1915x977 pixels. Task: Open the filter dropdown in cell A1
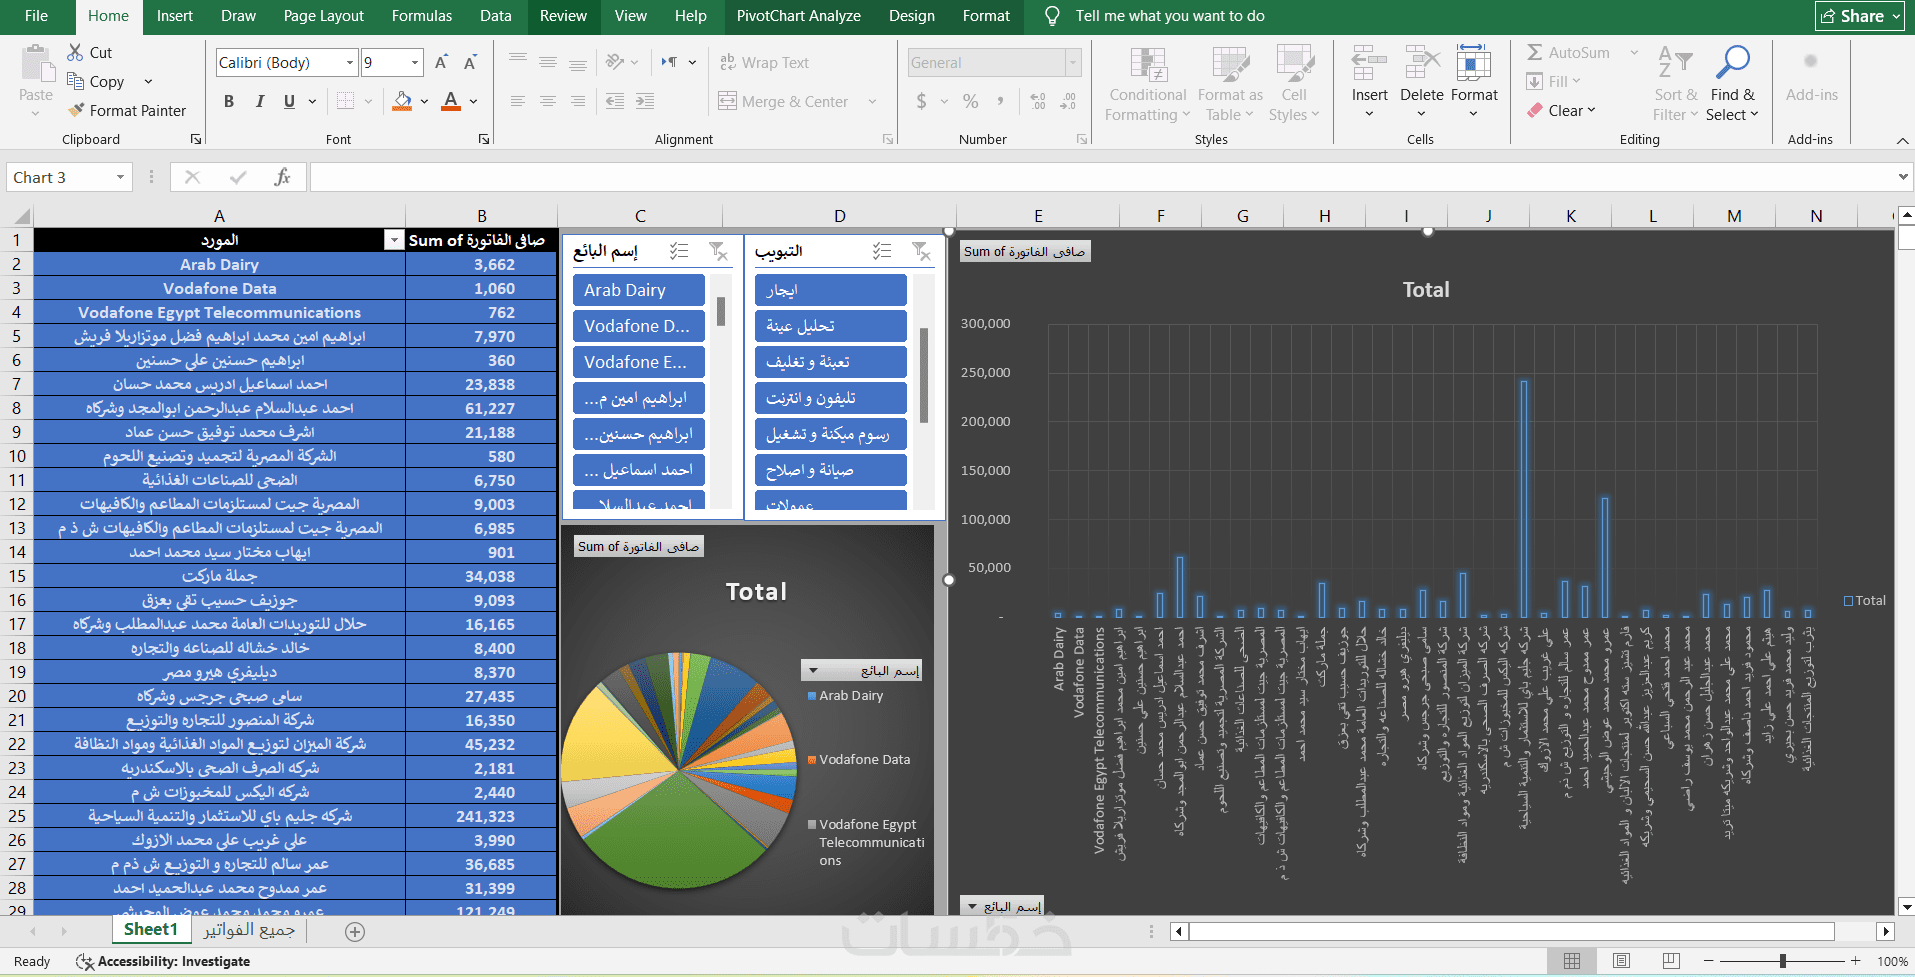tap(394, 240)
